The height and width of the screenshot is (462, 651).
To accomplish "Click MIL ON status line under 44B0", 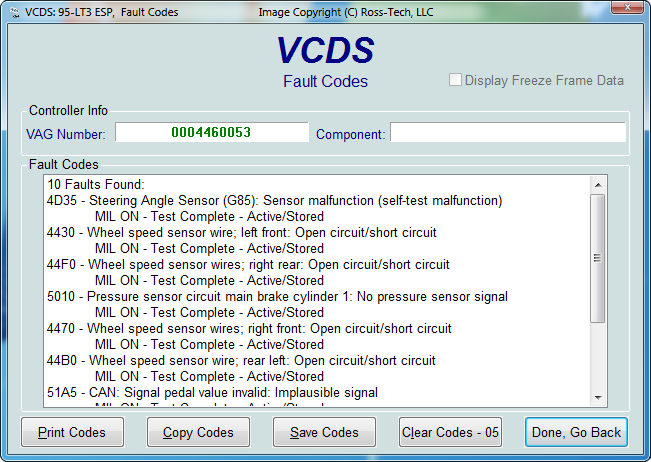I will click(x=209, y=376).
